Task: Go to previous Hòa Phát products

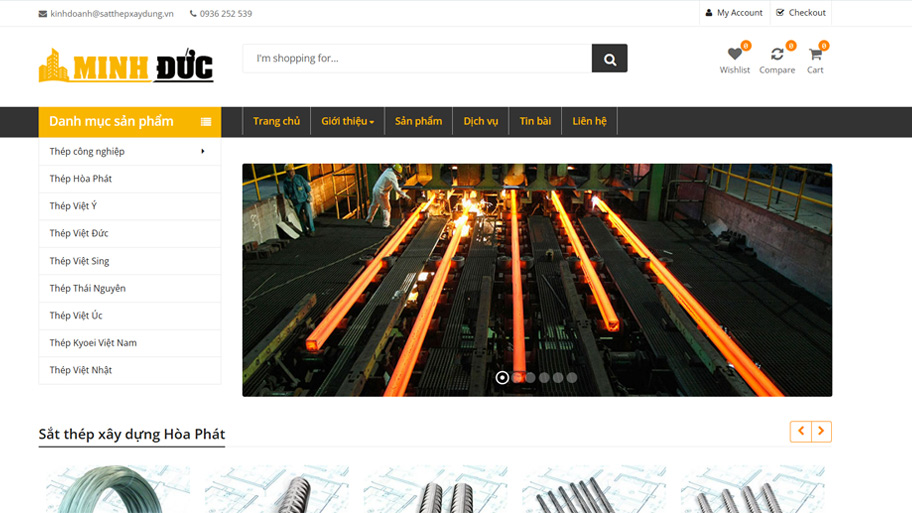Action: click(801, 431)
